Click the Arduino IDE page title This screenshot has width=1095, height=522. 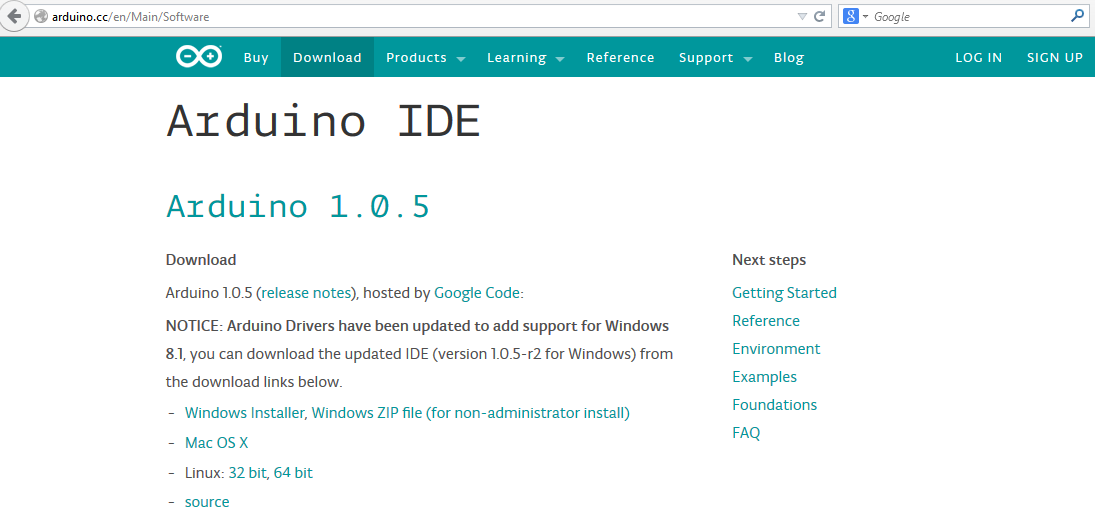tap(323, 121)
